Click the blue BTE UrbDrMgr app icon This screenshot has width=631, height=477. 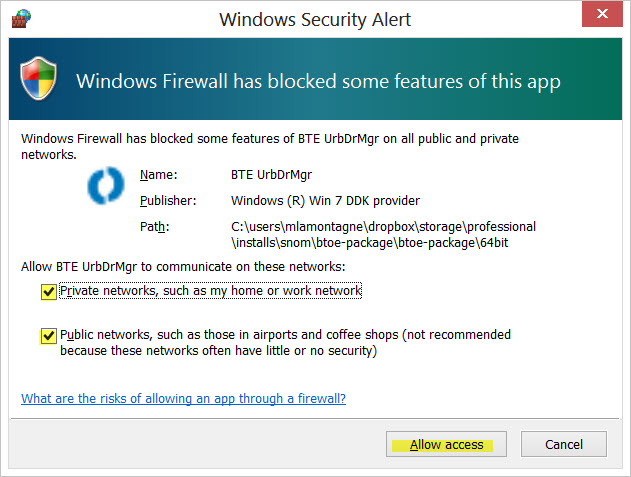point(106,185)
